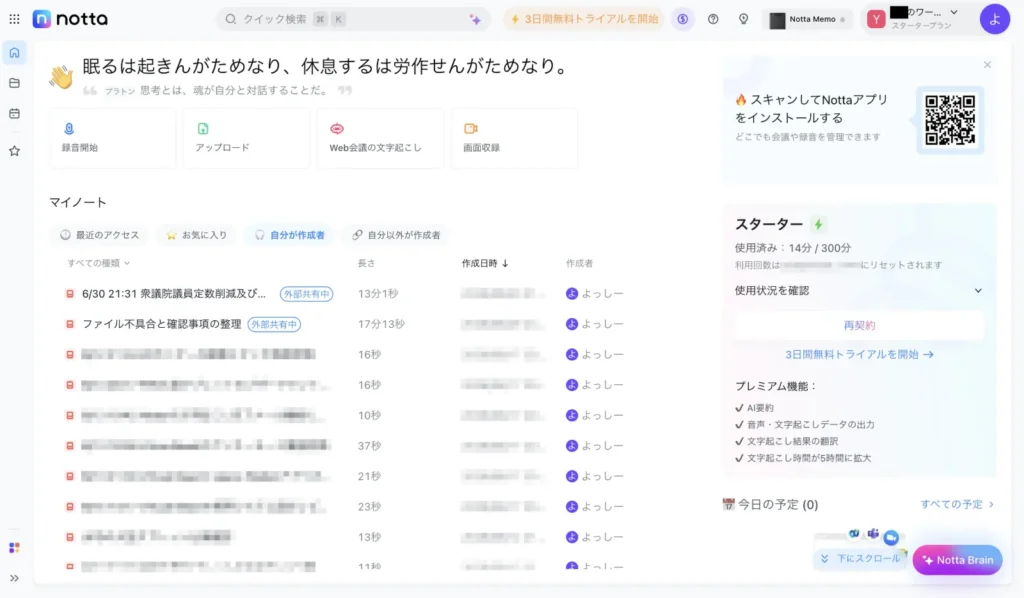Click the Notta logo
Image resolution: width=1024 pixels, height=598 pixels.
pos(71,19)
